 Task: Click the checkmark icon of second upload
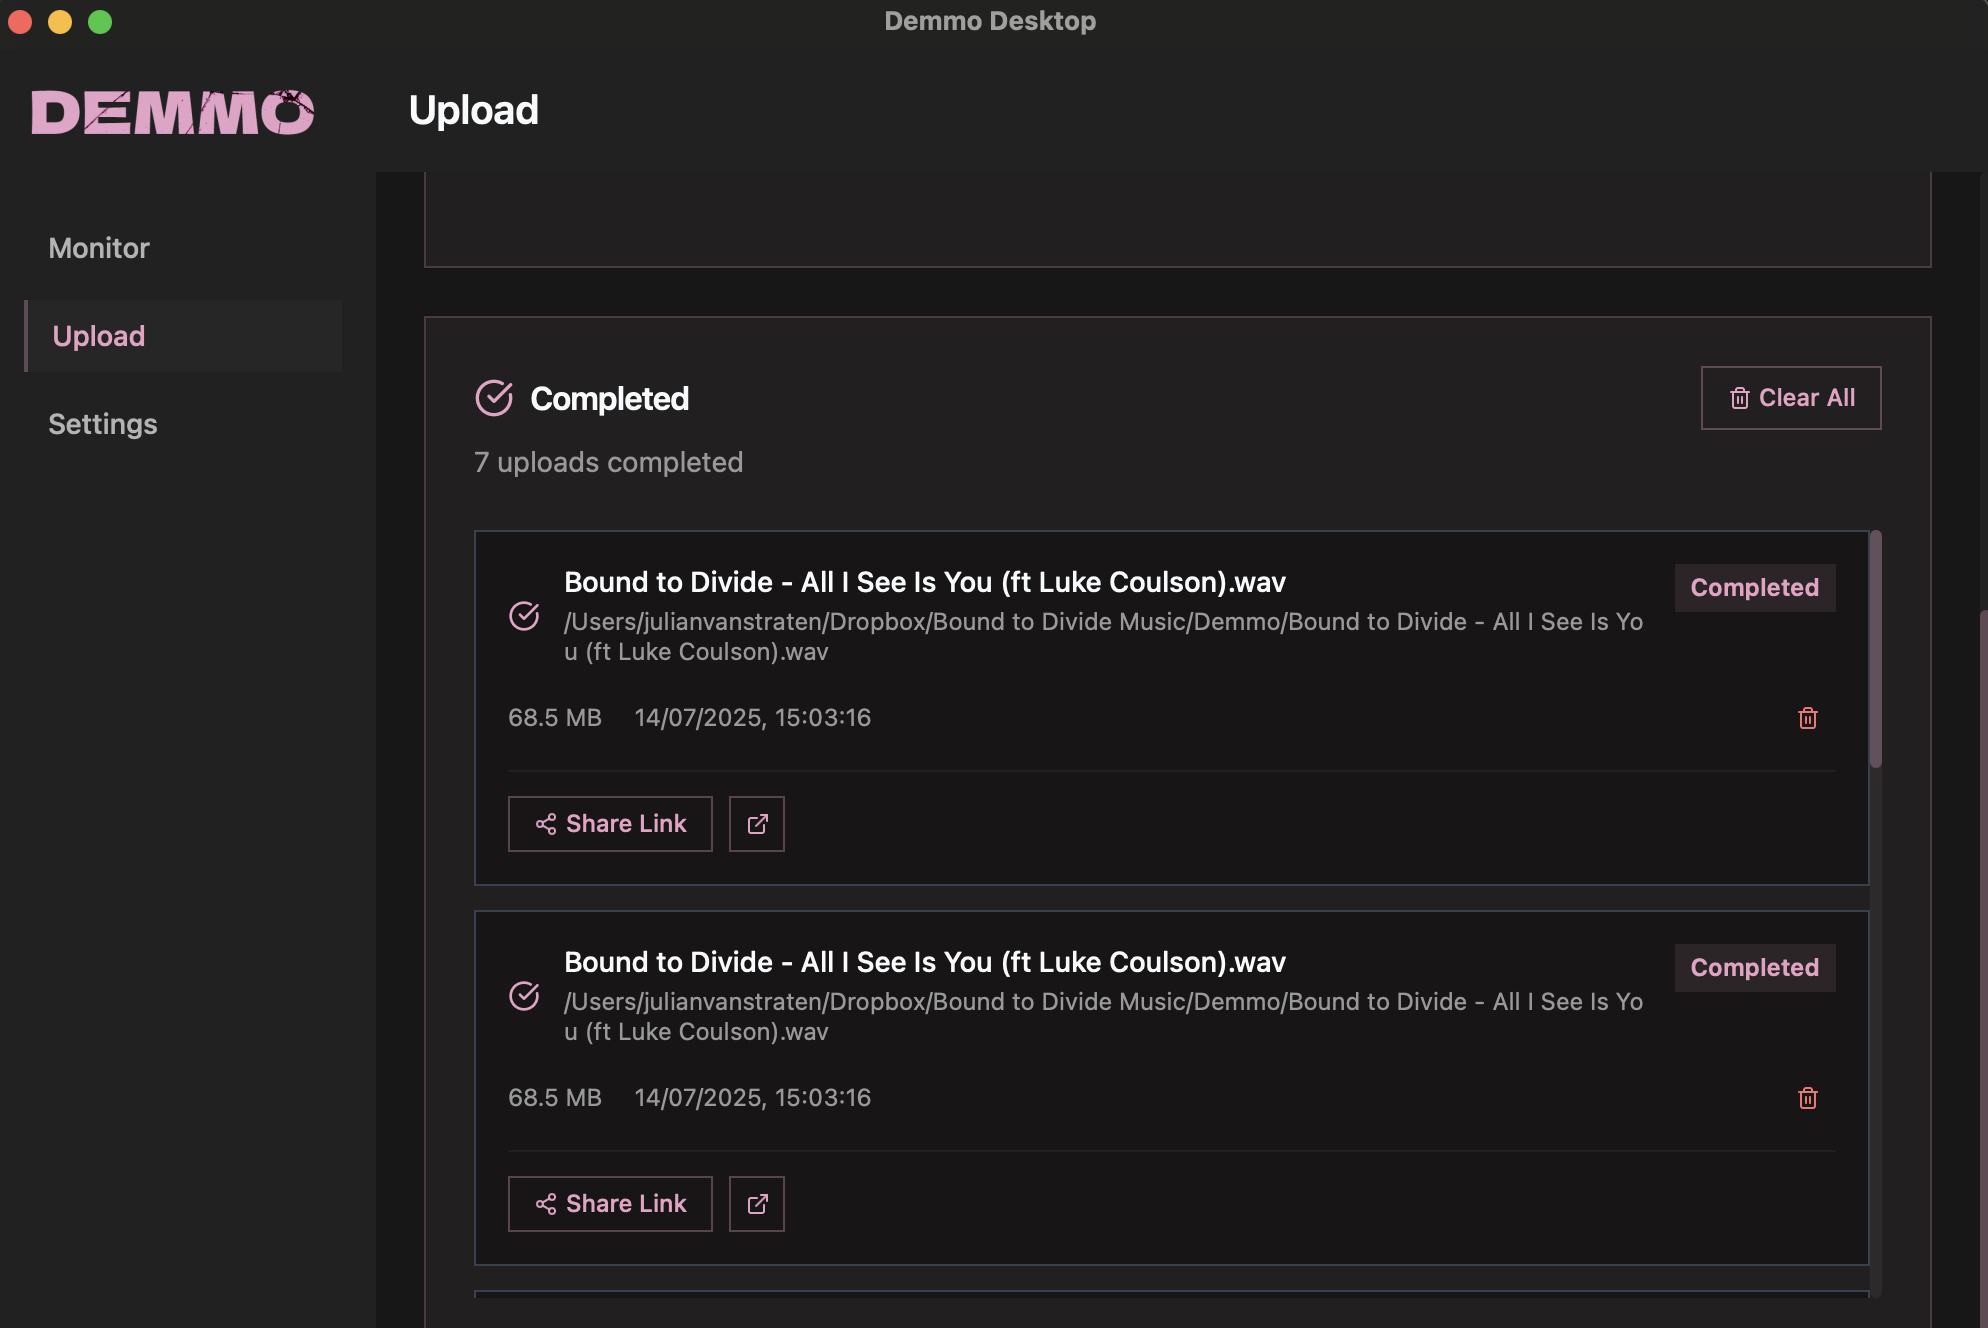tap(524, 996)
